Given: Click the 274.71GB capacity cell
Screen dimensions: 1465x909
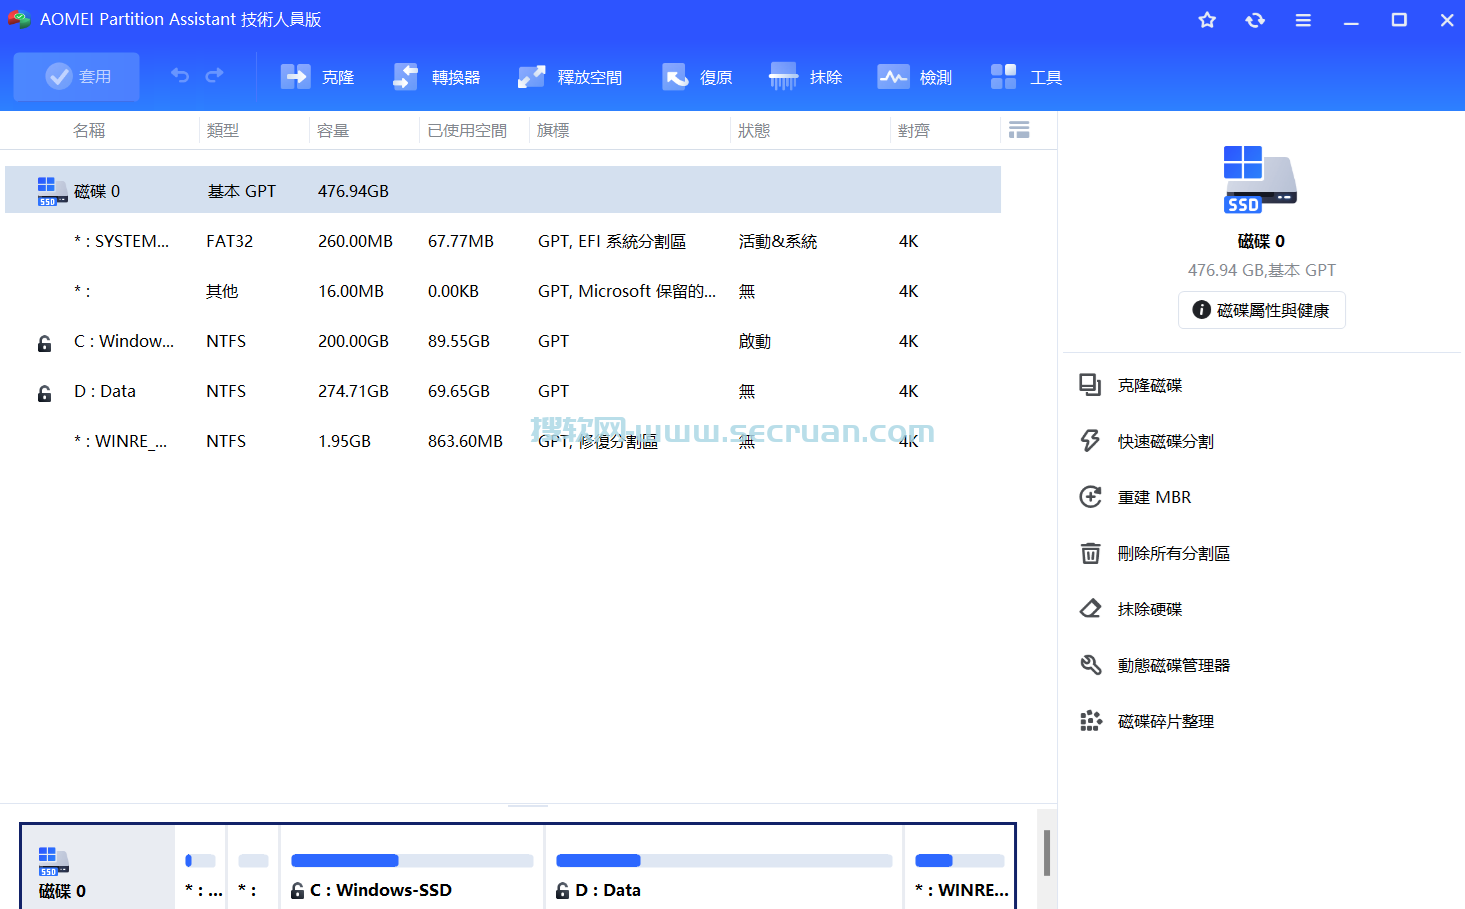Looking at the screenshot, I should click(x=353, y=391).
